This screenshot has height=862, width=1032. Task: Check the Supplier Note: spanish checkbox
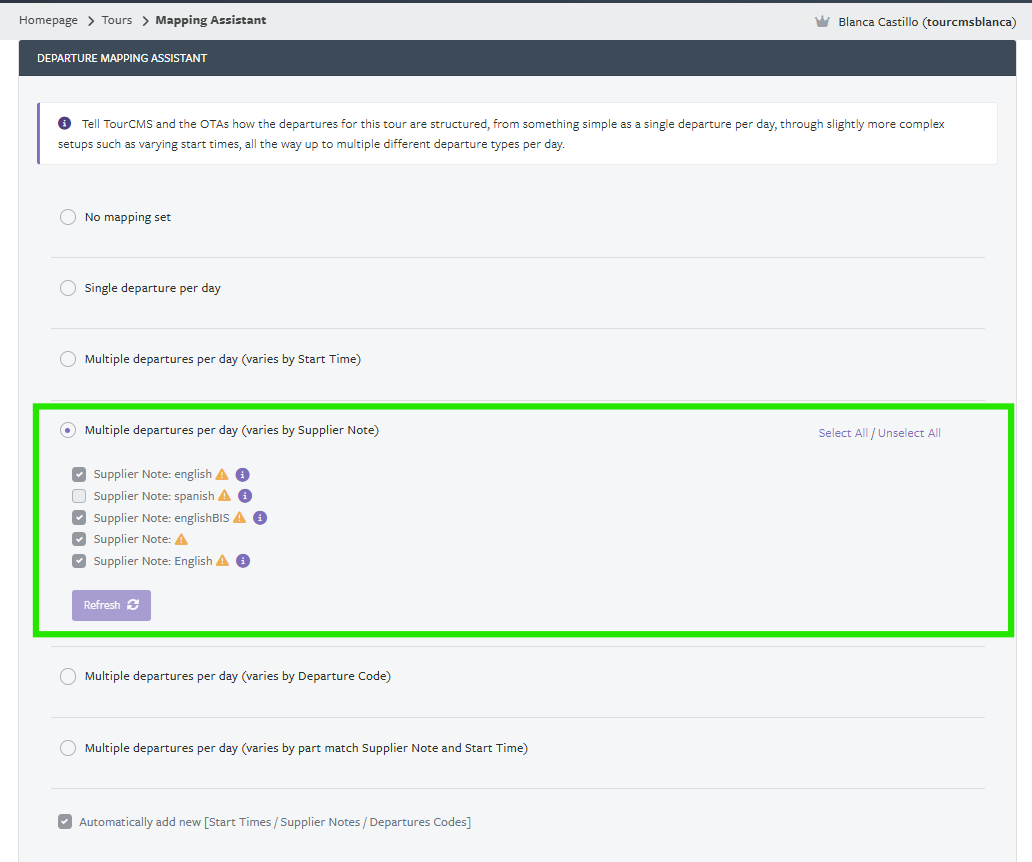tap(79, 496)
